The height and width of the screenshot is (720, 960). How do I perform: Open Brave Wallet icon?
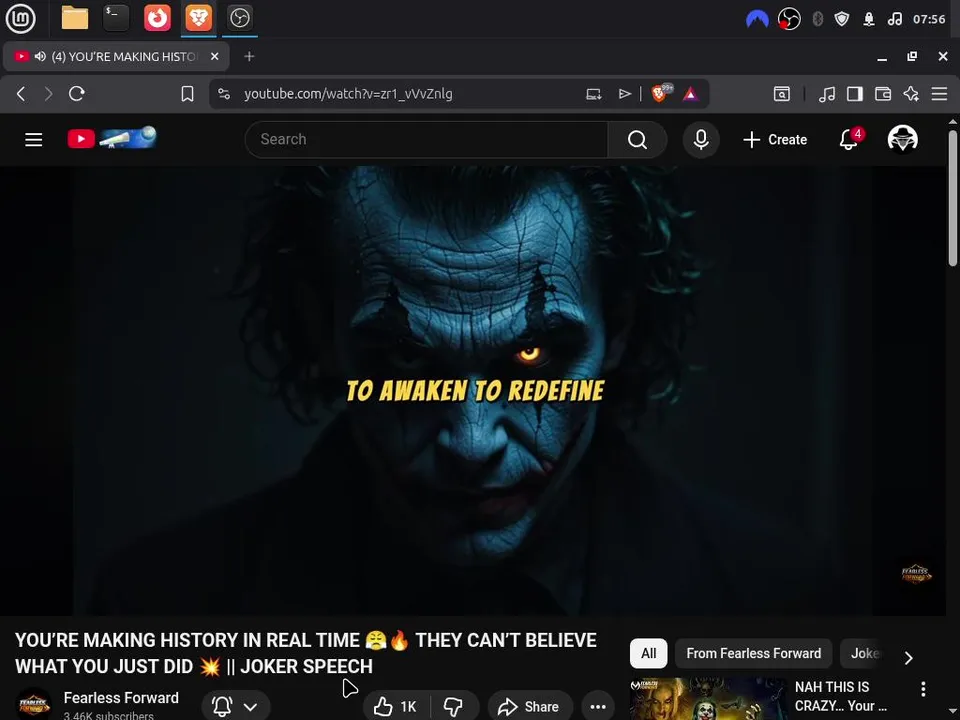[x=883, y=94]
